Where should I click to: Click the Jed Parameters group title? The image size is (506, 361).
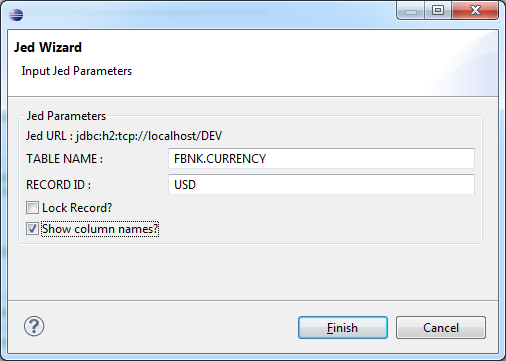tap(66, 116)
